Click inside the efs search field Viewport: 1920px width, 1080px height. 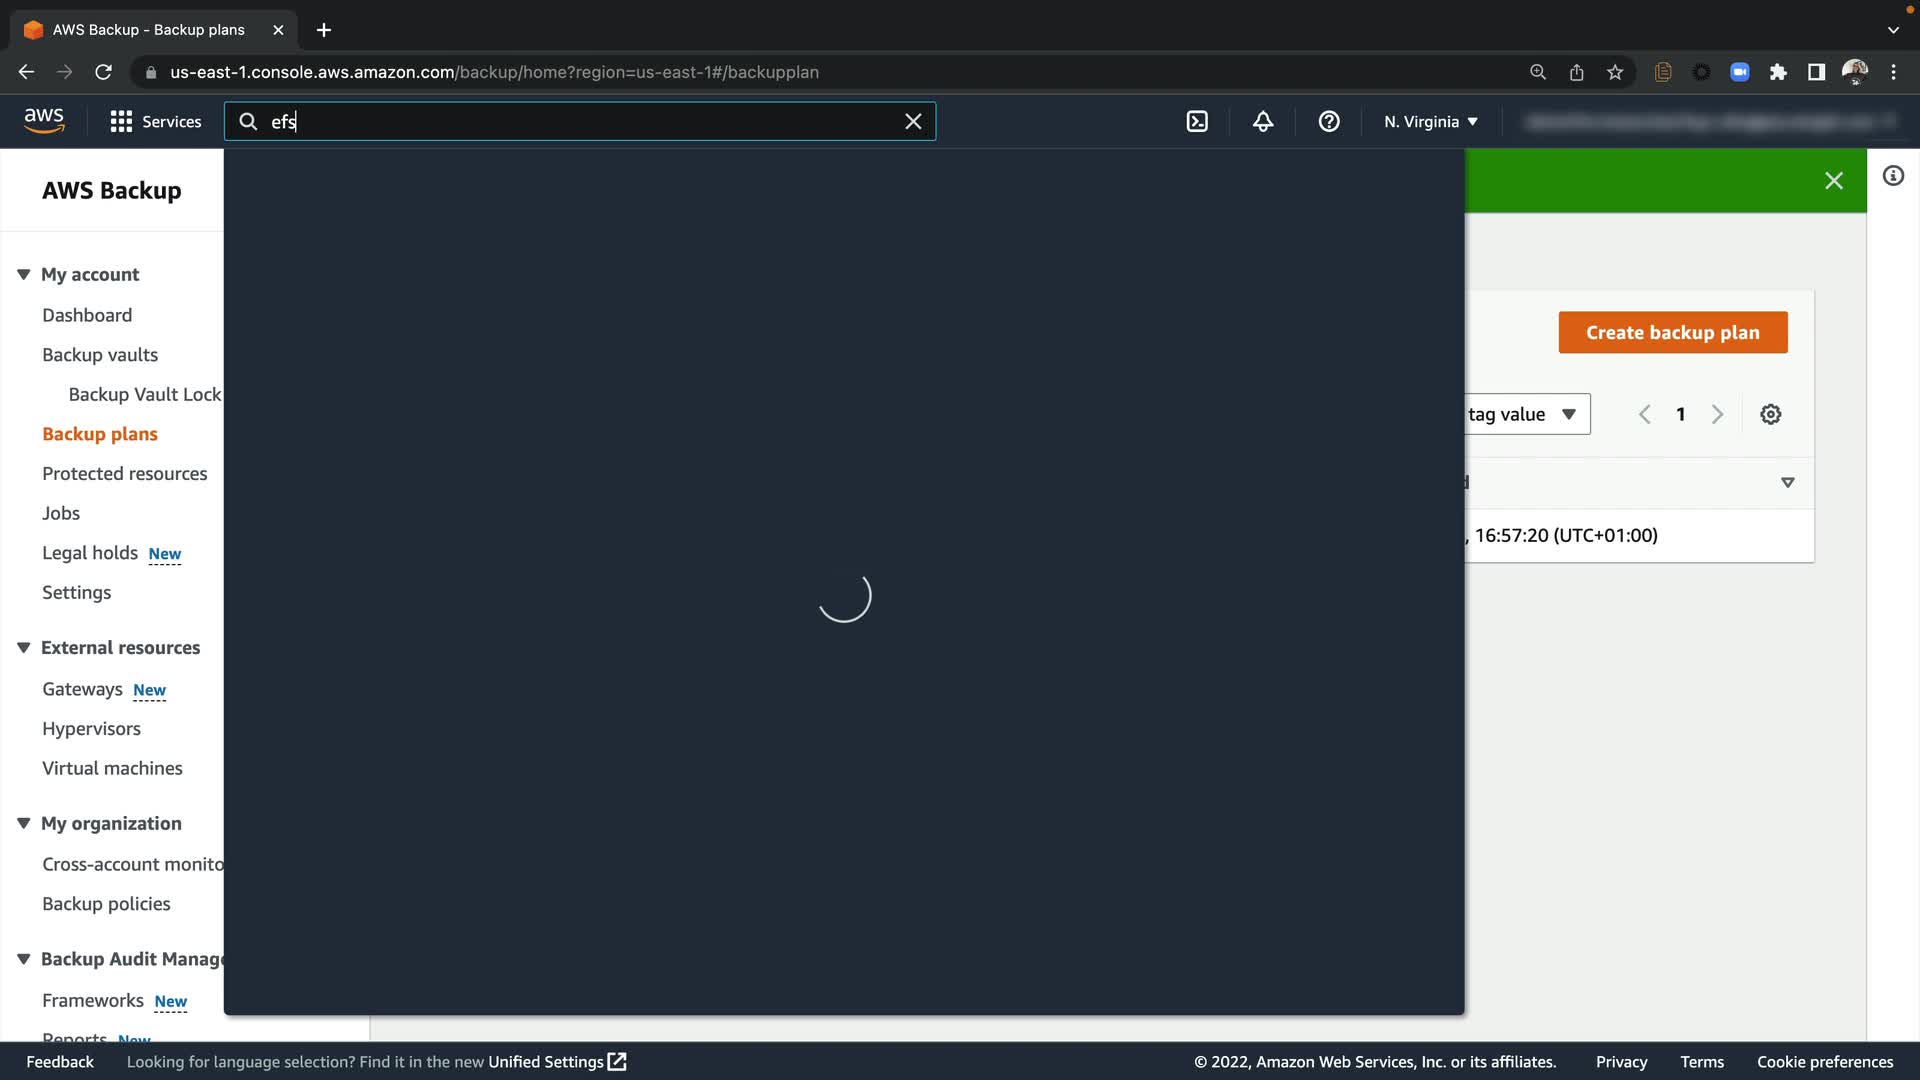pyautogui.click(x=580, y=121)
